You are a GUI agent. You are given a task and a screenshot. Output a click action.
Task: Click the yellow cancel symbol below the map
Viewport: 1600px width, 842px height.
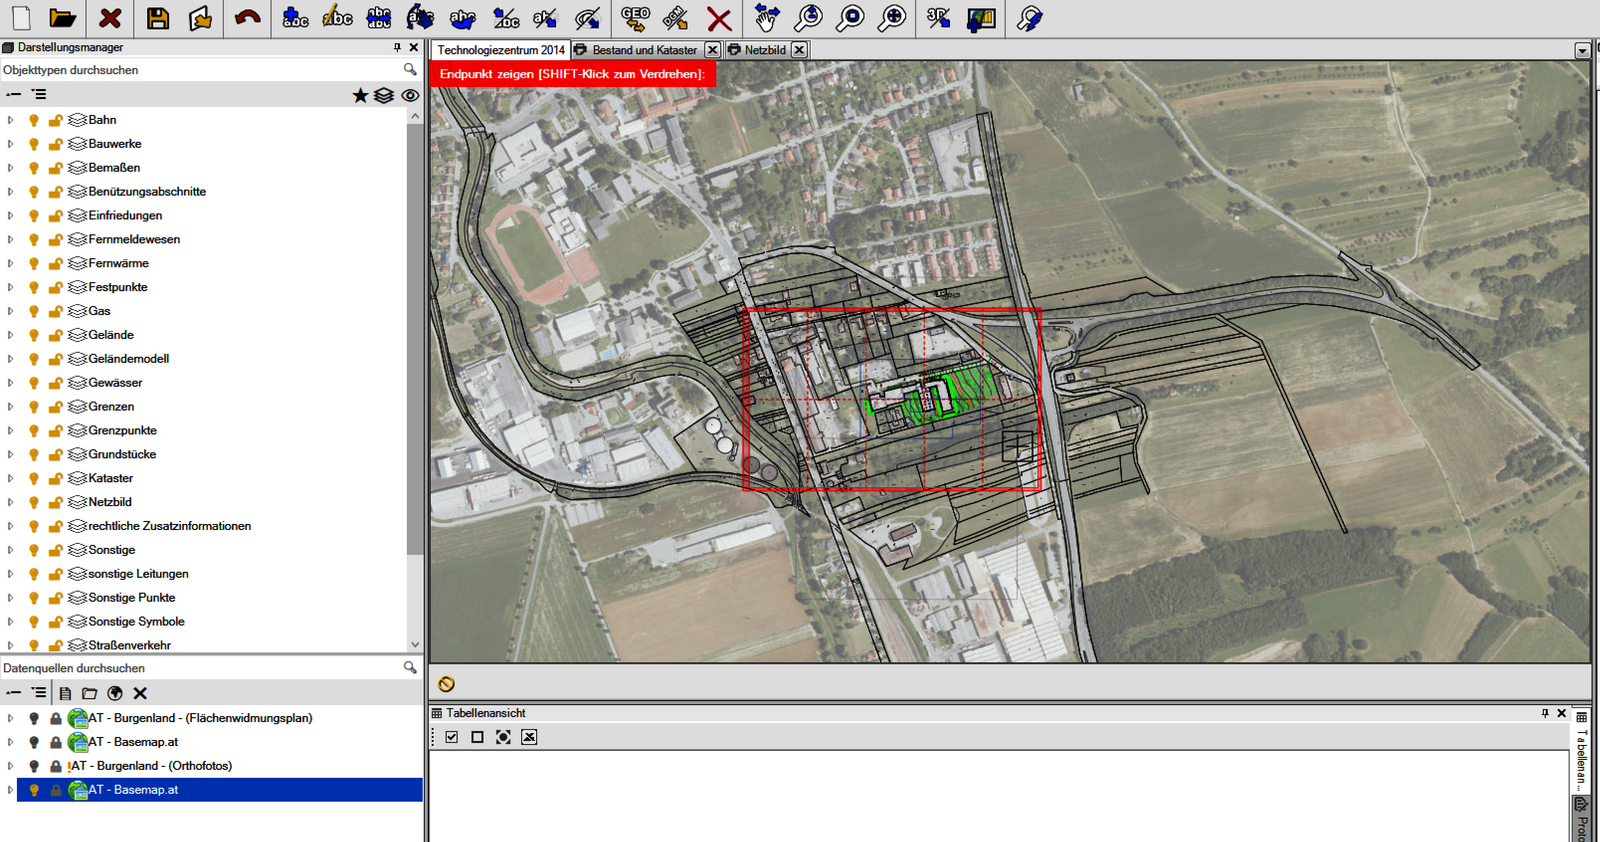point(446,684)
